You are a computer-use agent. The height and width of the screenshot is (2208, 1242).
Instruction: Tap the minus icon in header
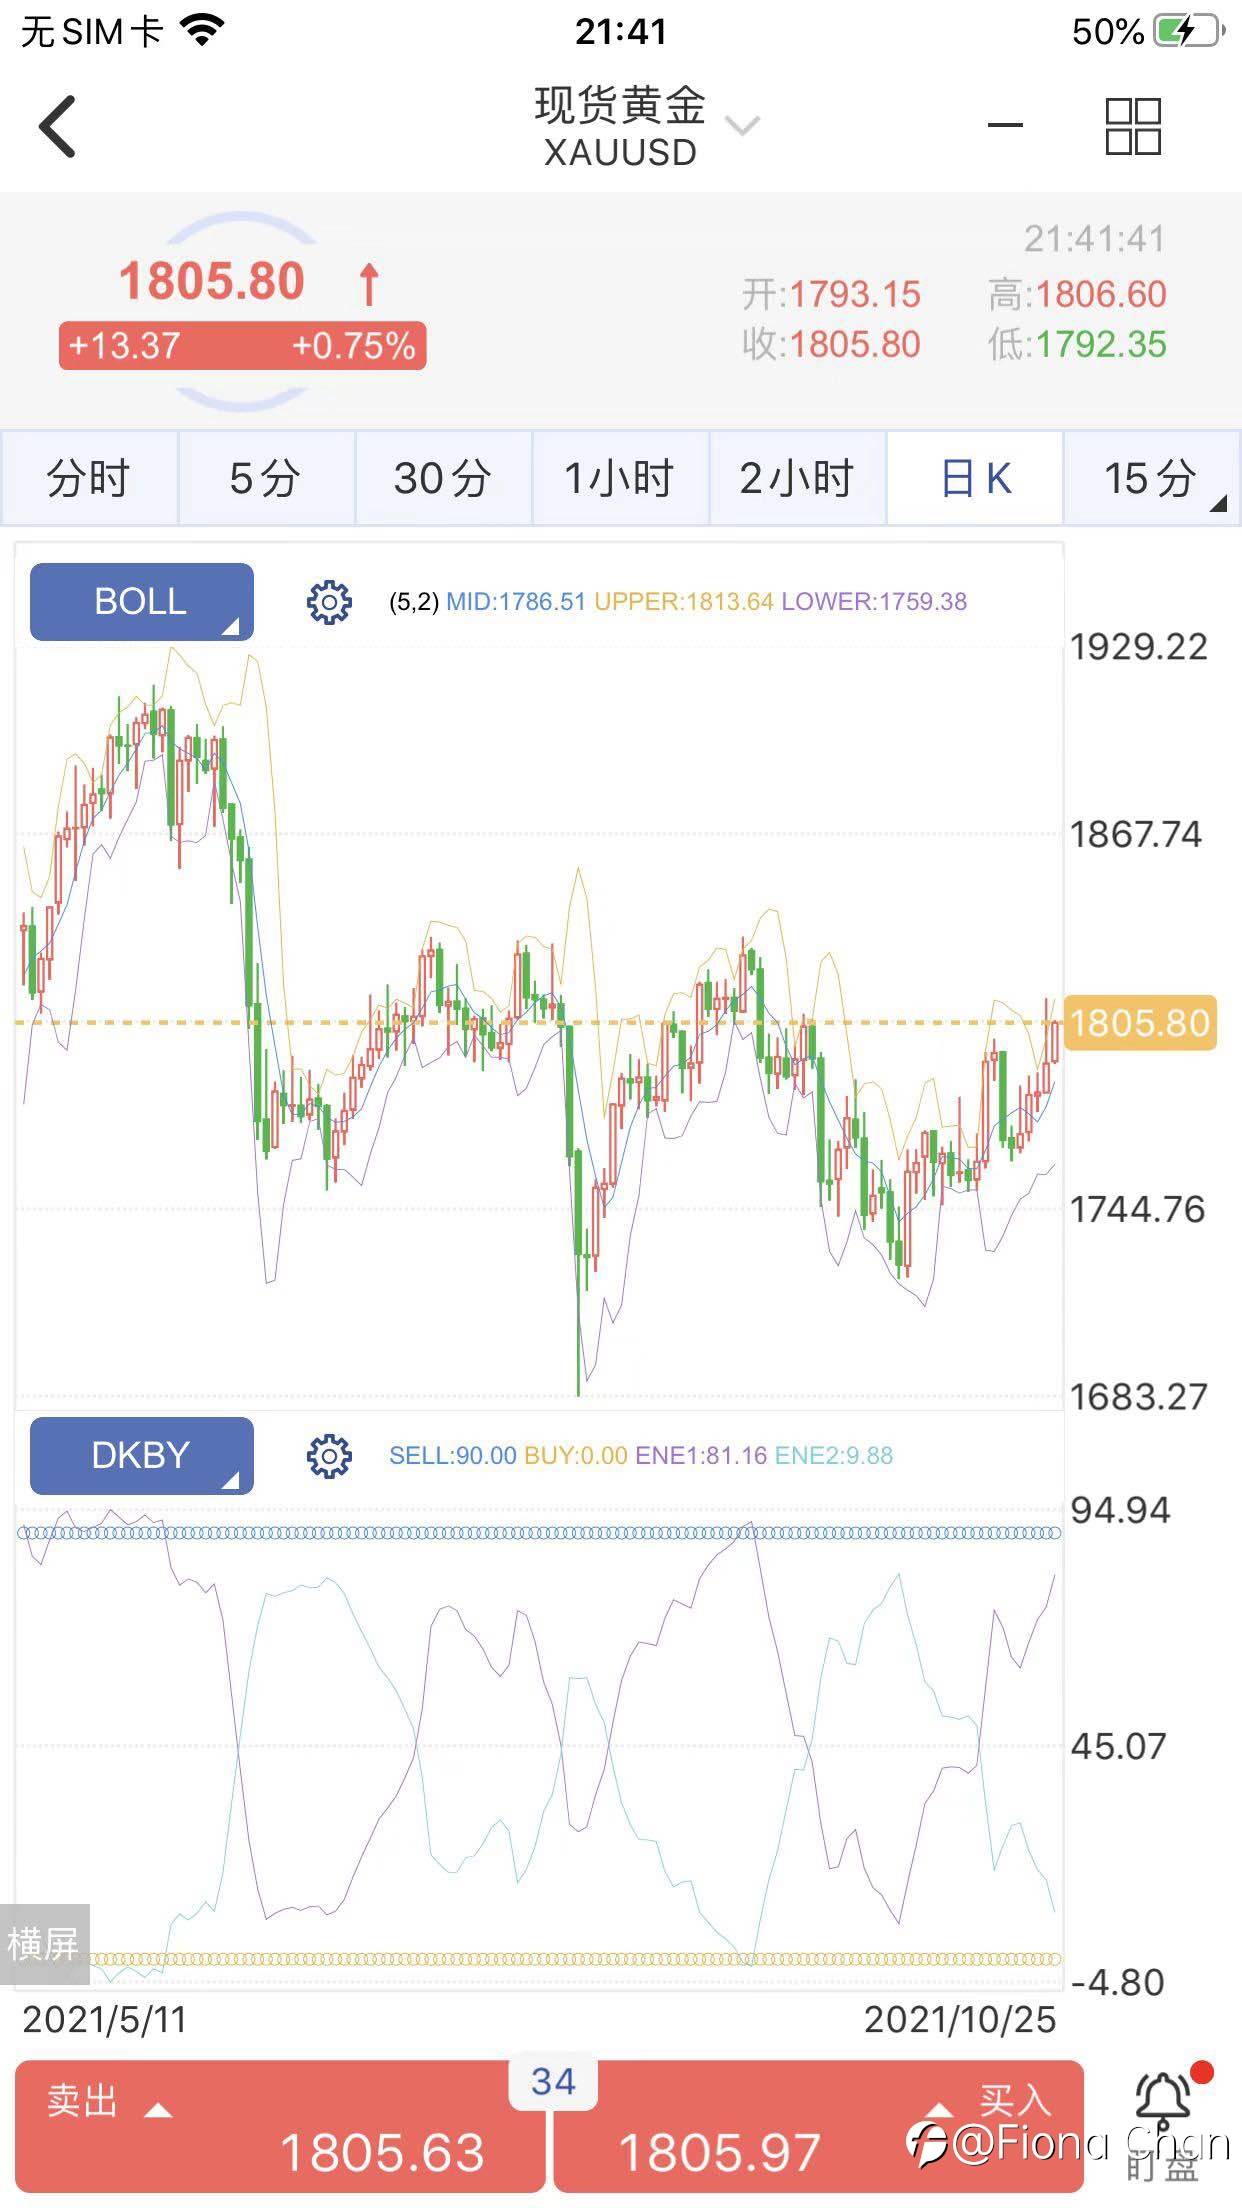click(1005, 126)
